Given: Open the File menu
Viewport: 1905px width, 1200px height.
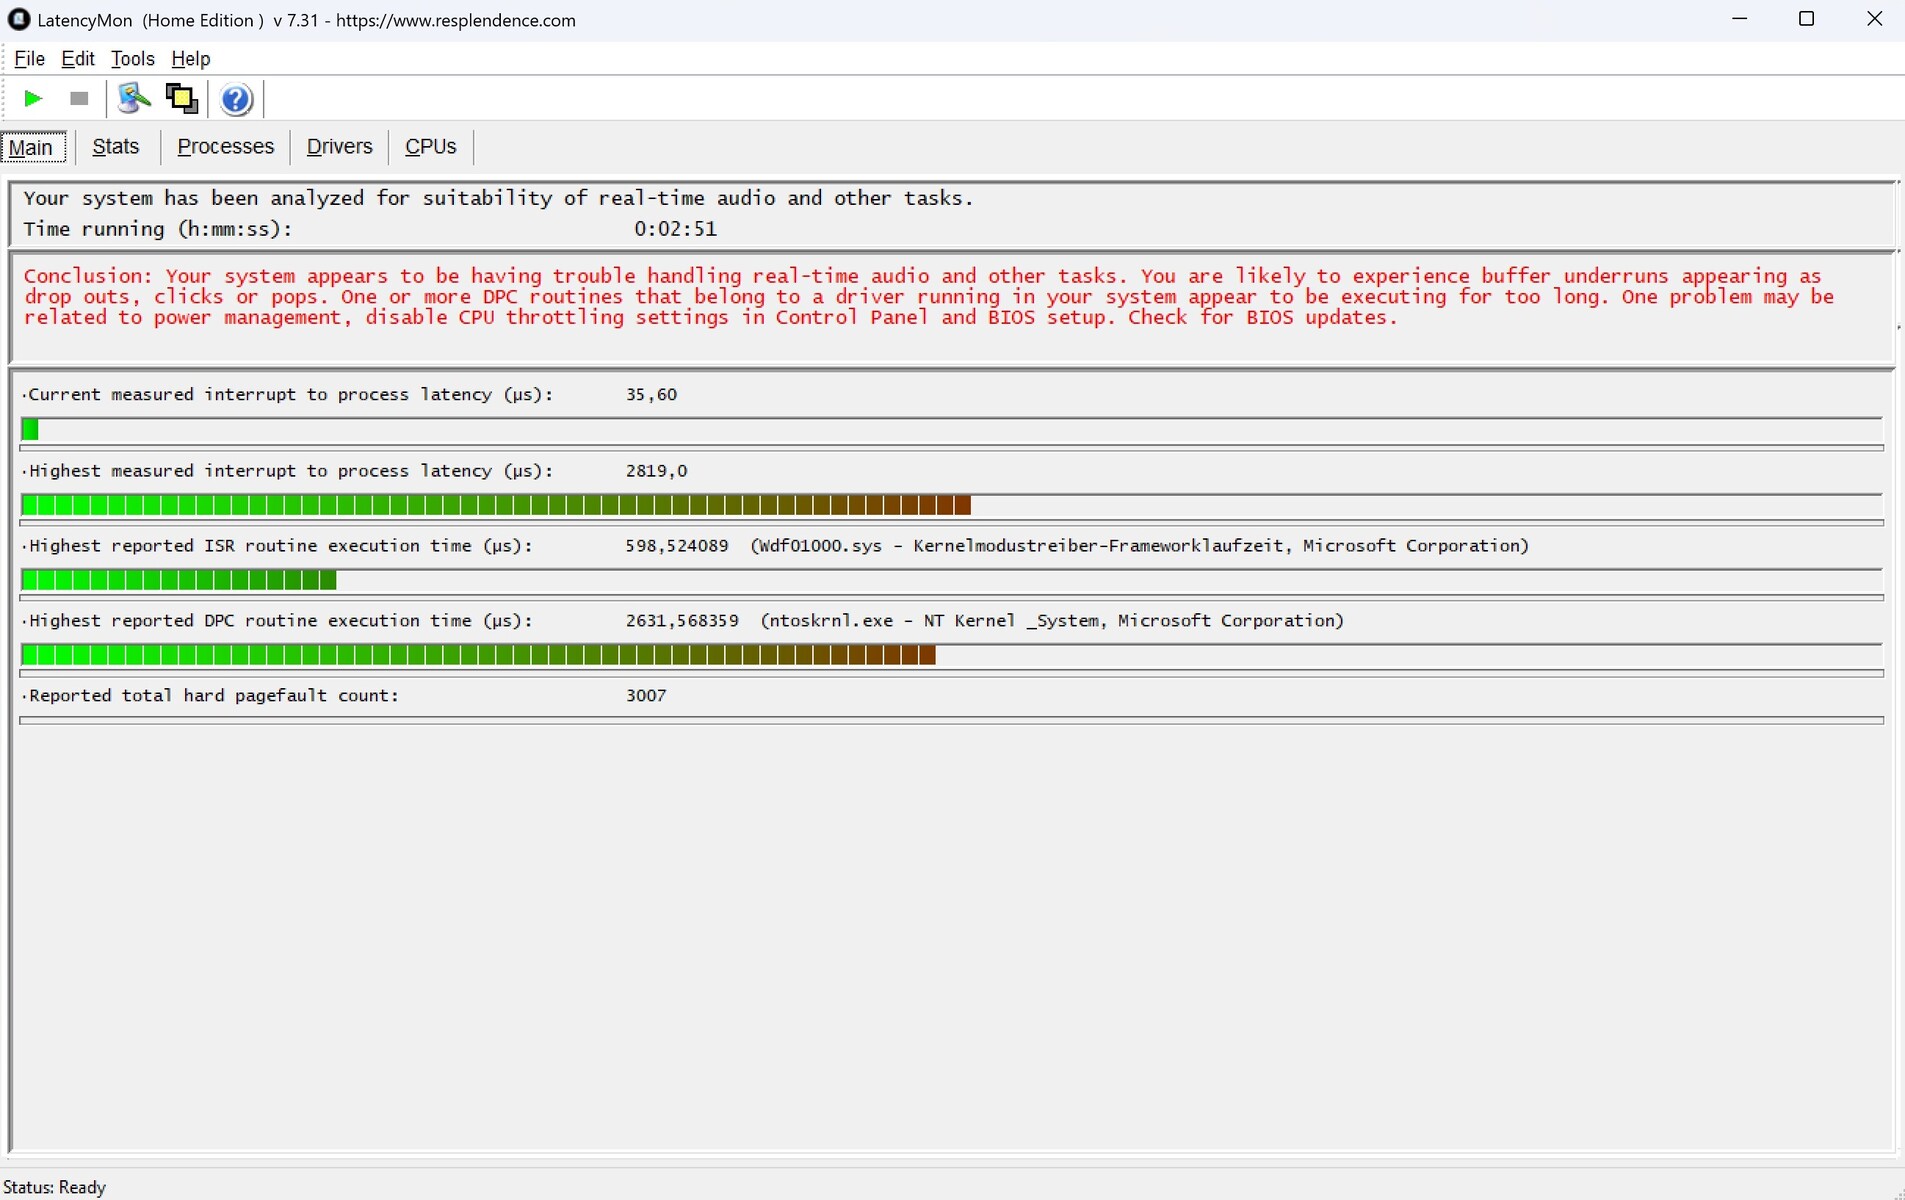Looking at the screenshot, I should [x=29, y=59].
